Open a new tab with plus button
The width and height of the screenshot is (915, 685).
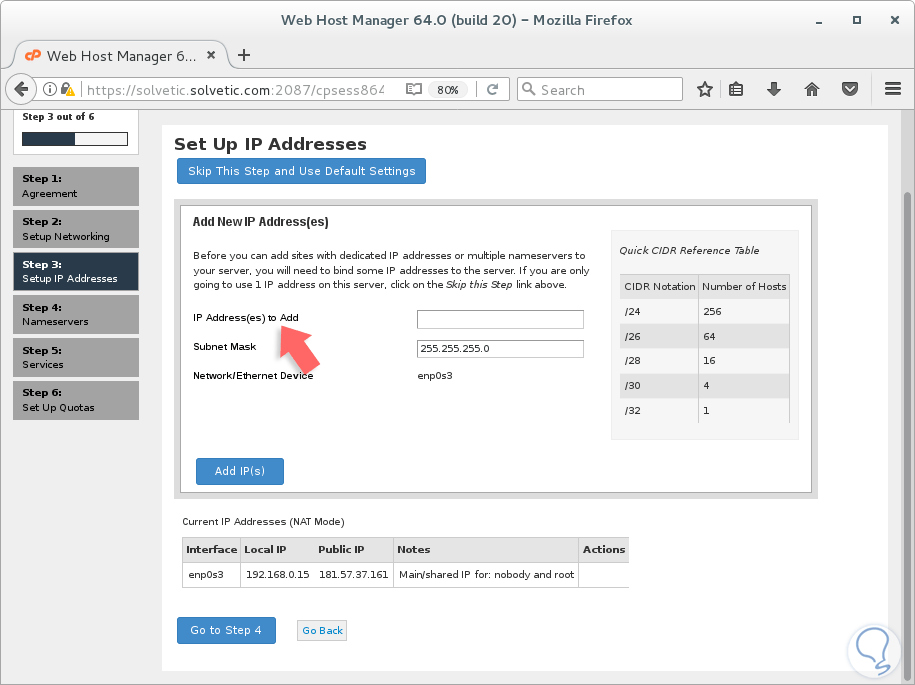(244, 55)
